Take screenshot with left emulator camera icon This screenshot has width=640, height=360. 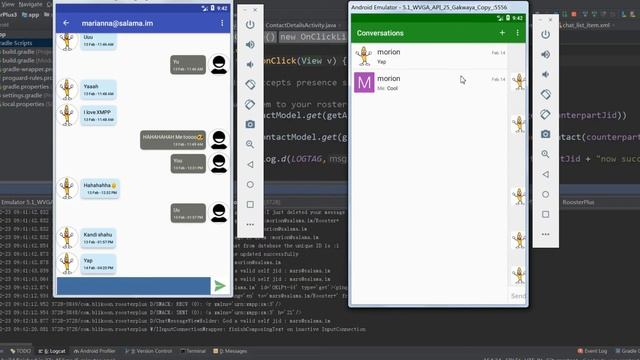[x=250, y=124]
